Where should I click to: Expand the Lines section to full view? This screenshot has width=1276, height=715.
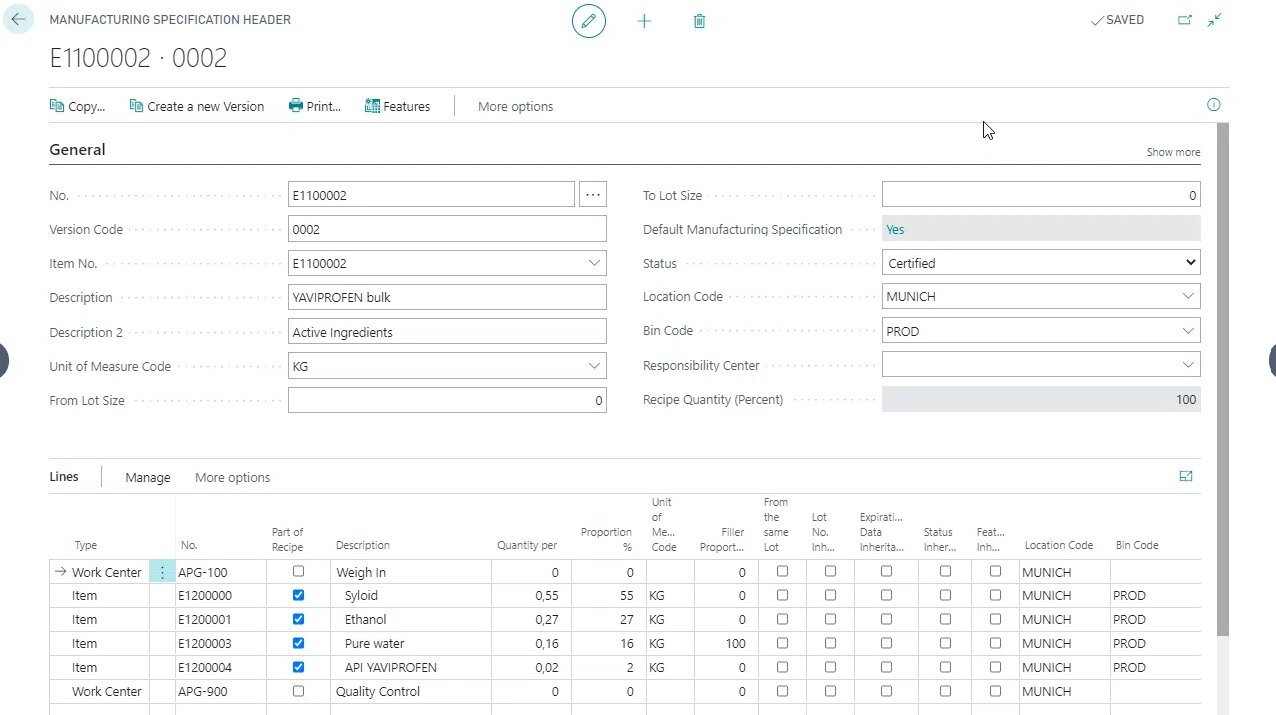1186,477
